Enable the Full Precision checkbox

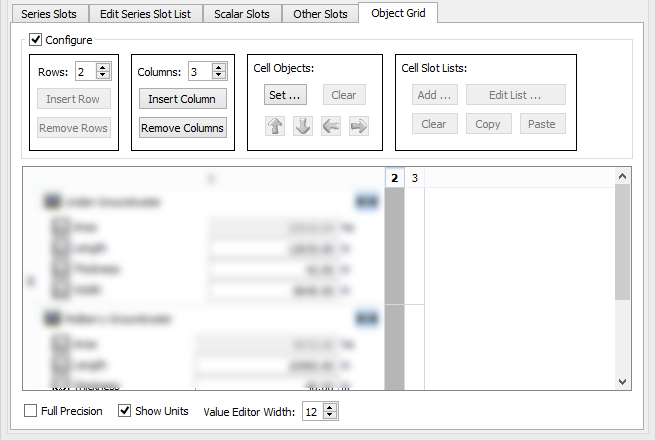tap(31, 411)
